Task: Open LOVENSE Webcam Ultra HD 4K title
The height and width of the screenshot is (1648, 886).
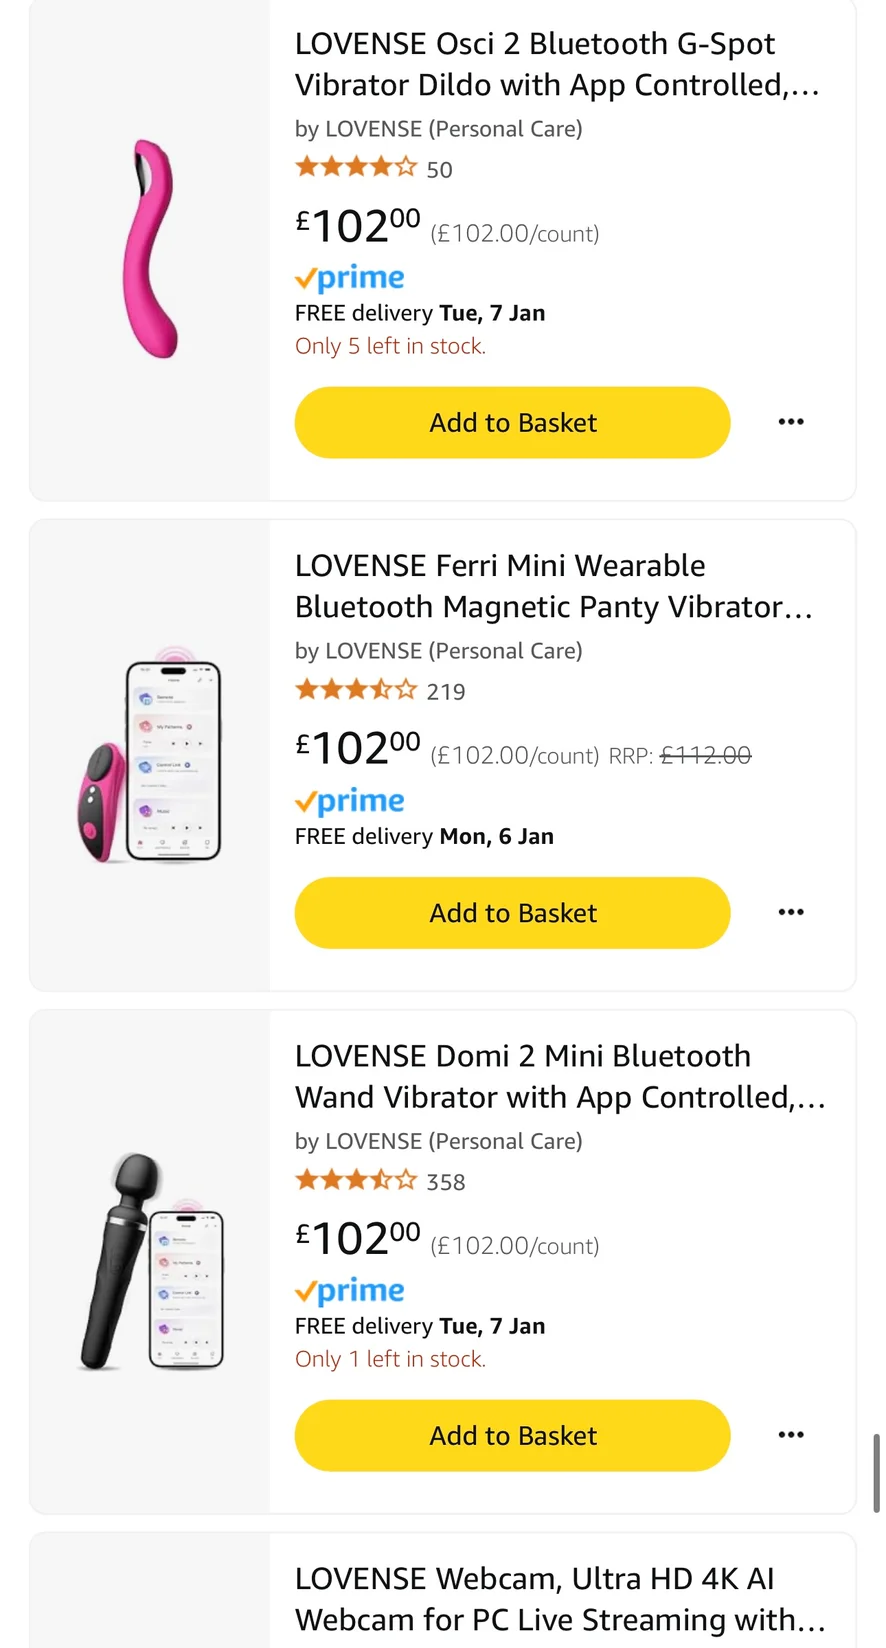Action: [x=559, y=1599]
